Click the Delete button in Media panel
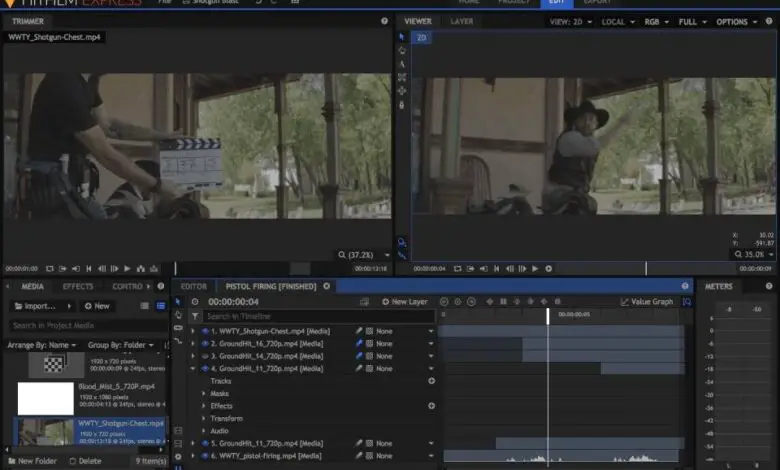780x470 pixels. click(x=85, y=461)
